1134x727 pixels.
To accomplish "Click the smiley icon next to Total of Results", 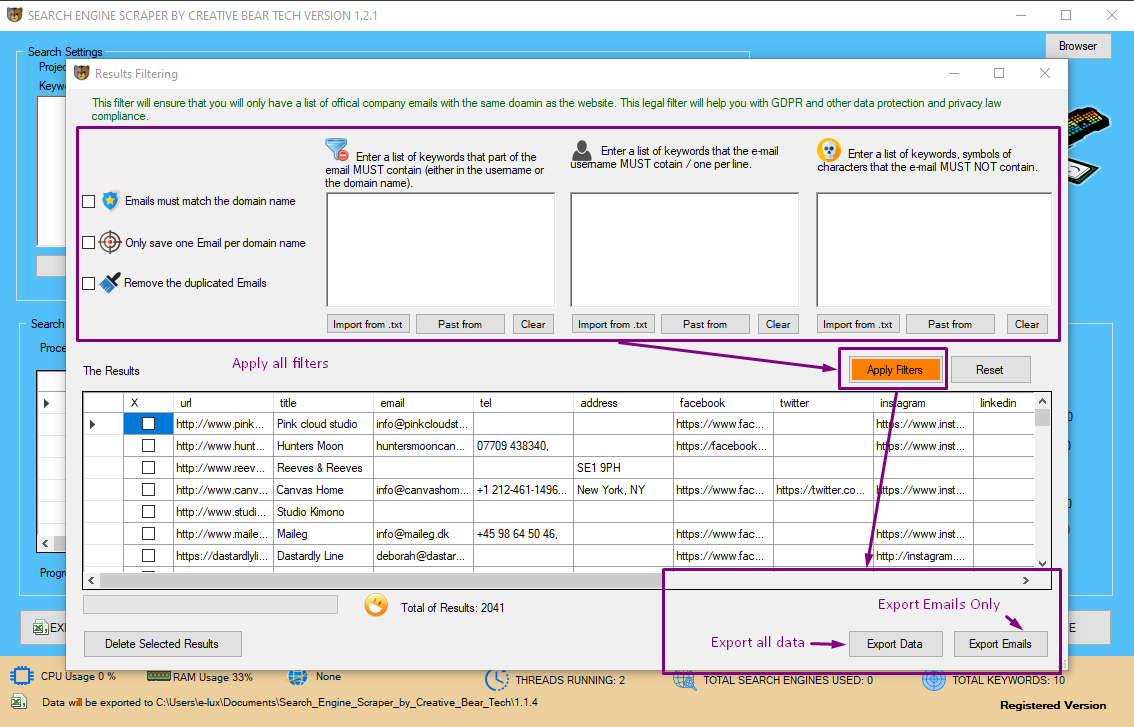I will (376, 604).
